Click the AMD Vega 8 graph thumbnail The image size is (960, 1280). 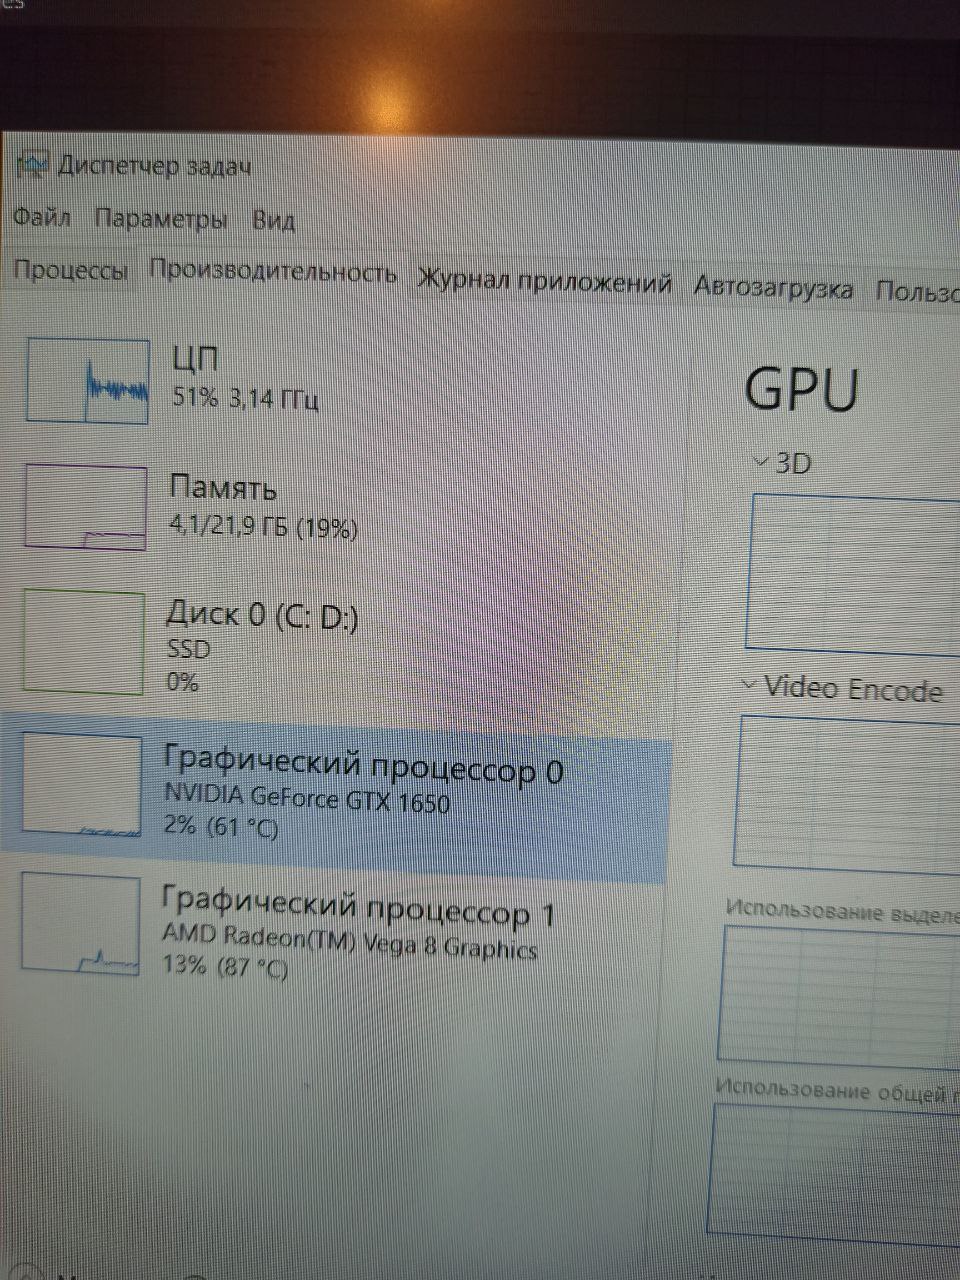(x=80, y=922)
